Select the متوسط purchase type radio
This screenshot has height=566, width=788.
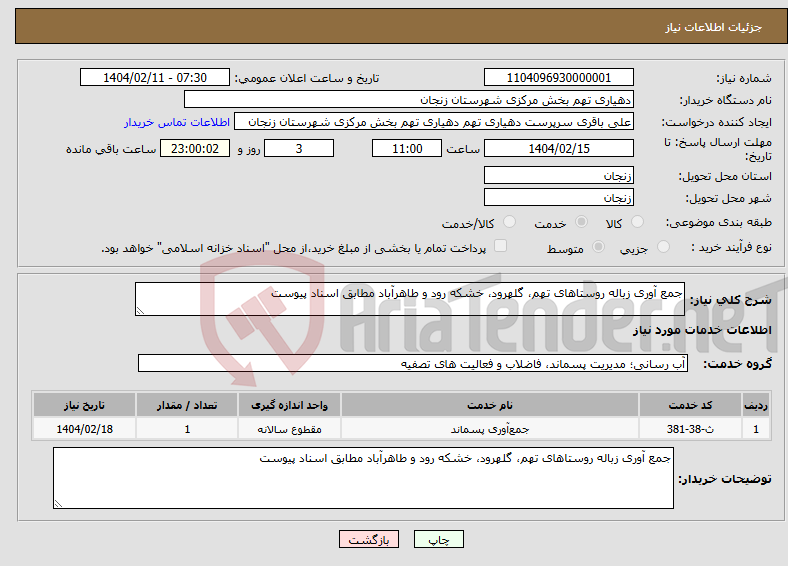pos(599,246)
